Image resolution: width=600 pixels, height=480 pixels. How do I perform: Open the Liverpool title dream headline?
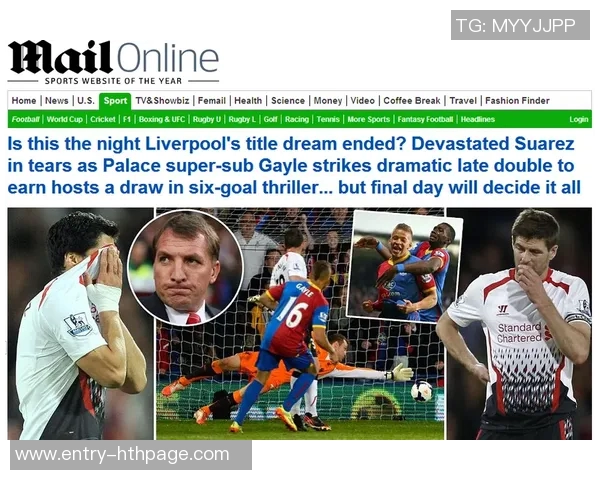coord(294,166)
